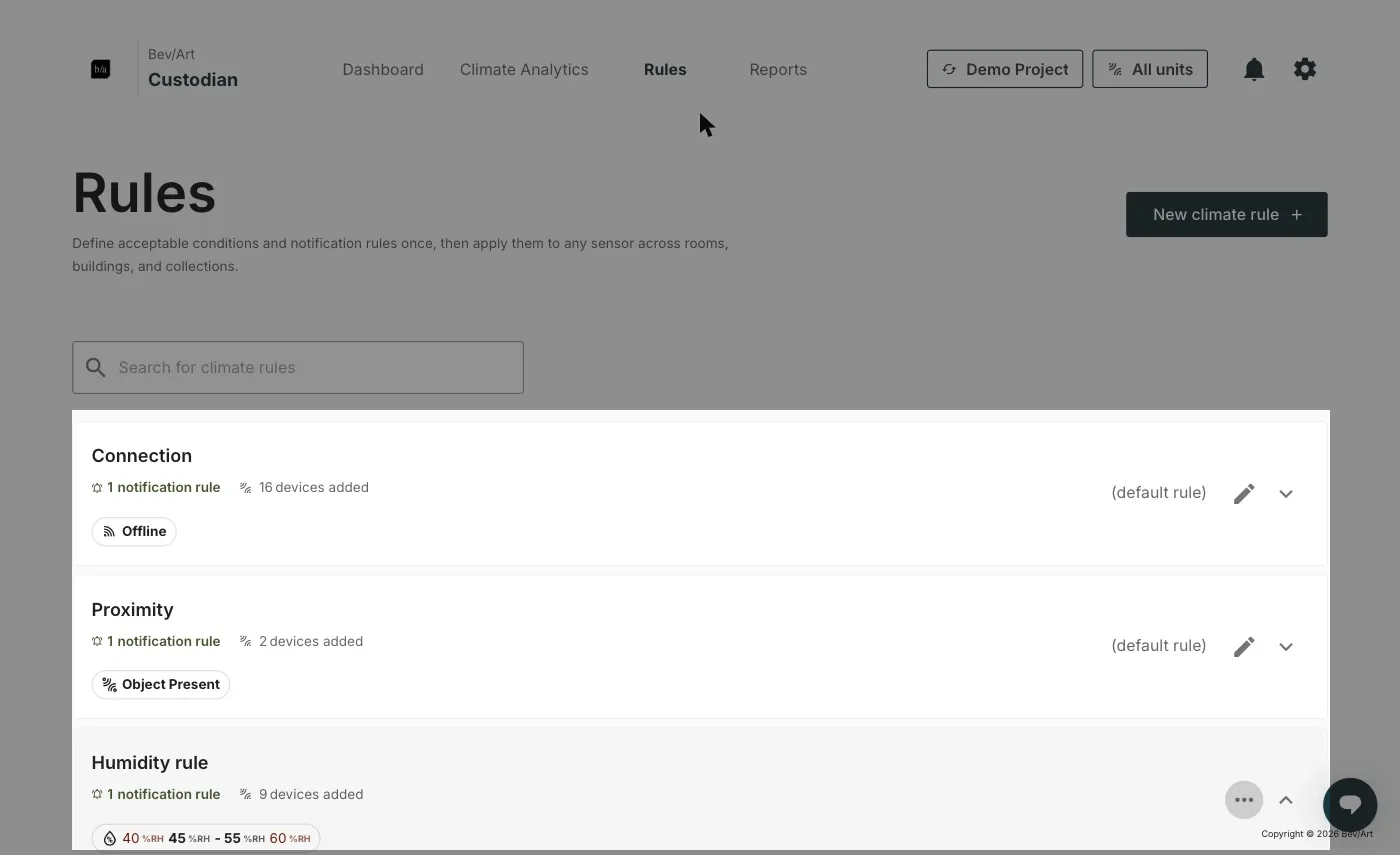1400x855 pixels.
Task: Click the Humidity rule title
Action: (x=149, y=763)
